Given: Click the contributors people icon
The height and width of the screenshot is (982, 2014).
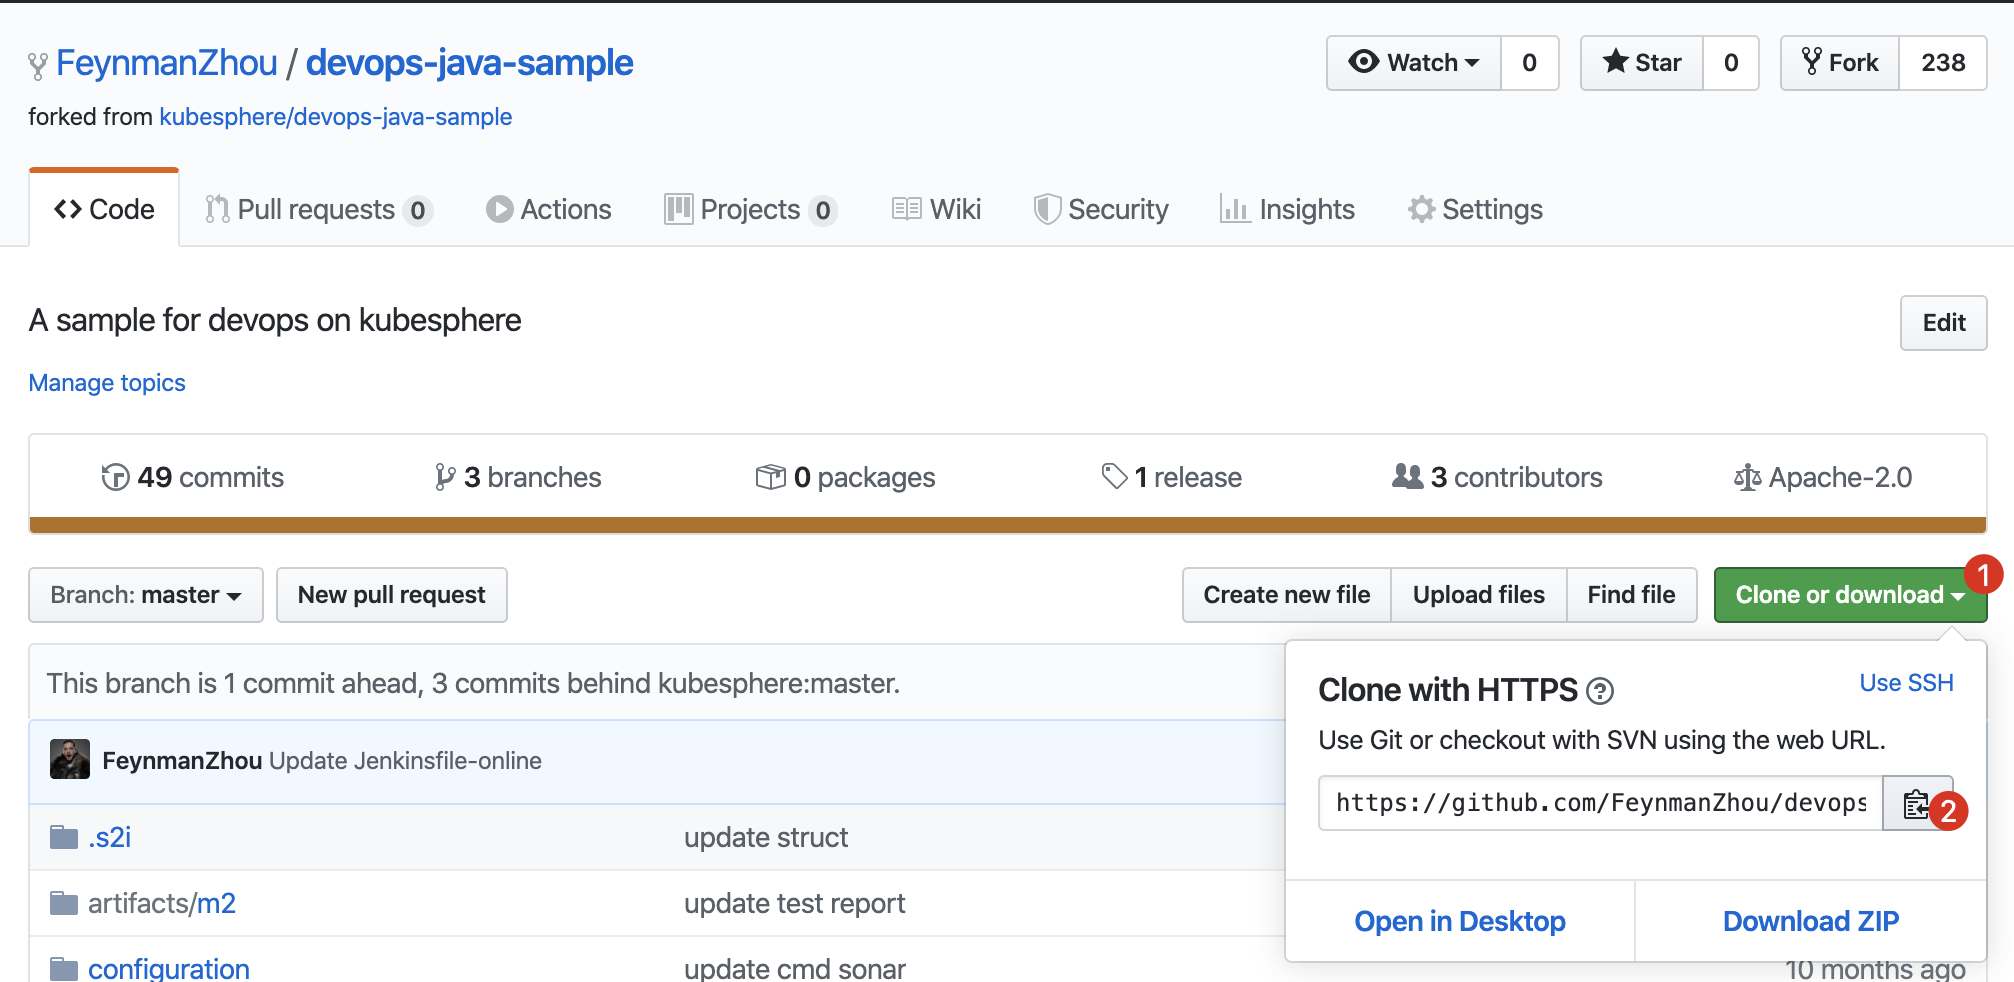Looking at the screenshot, I should pos(1407,476).
